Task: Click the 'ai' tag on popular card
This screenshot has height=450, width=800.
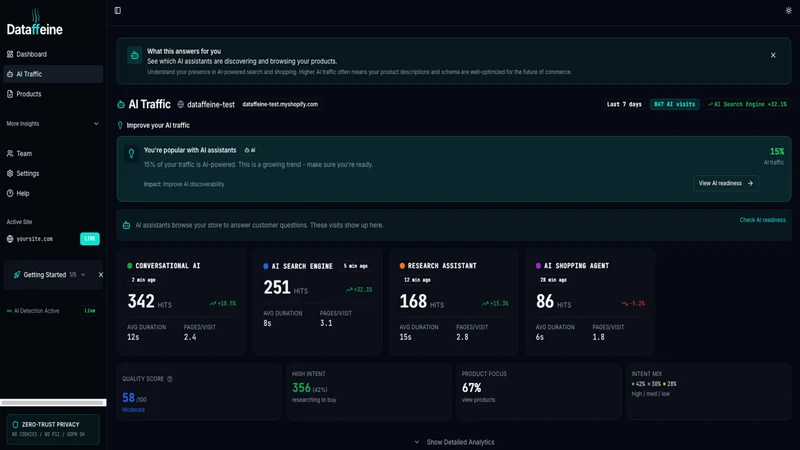Action: point(250,150)
